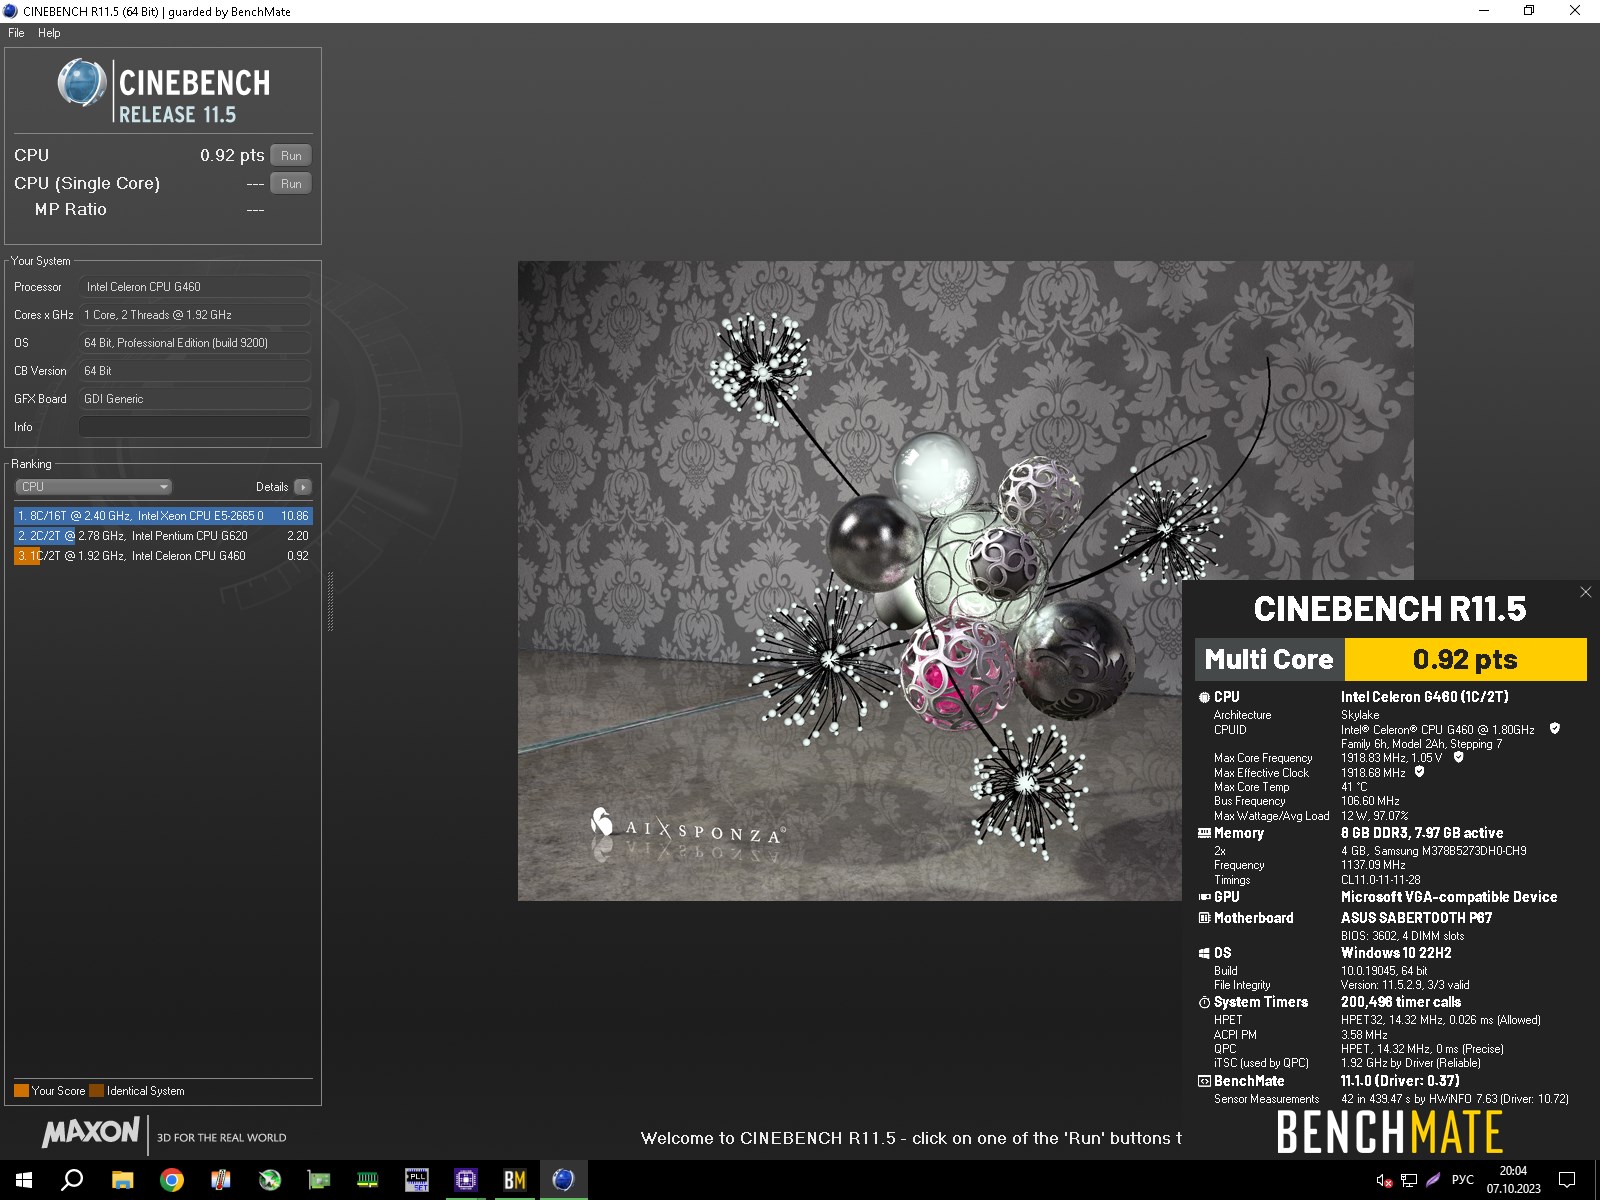Open the Help menu
Viewport: 1600px width, 1200px height.
pyautogui.click(x=49, y=33)
